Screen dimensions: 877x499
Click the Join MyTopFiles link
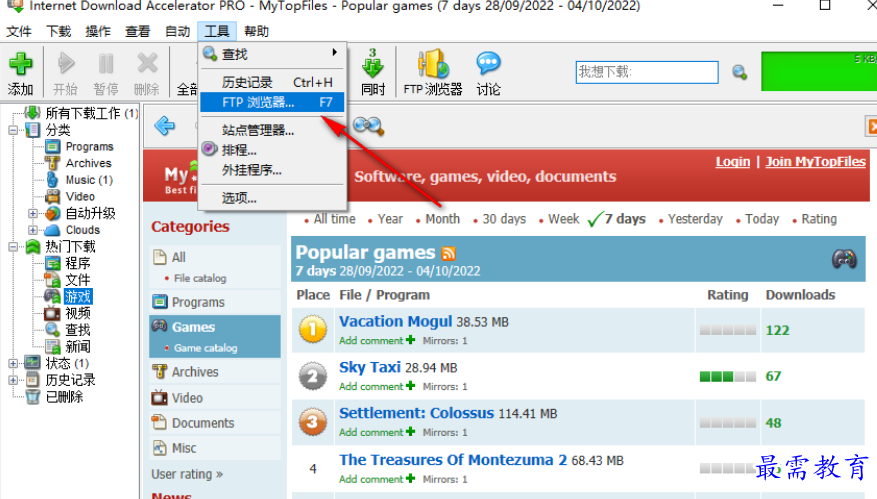(x=815, y=162)
